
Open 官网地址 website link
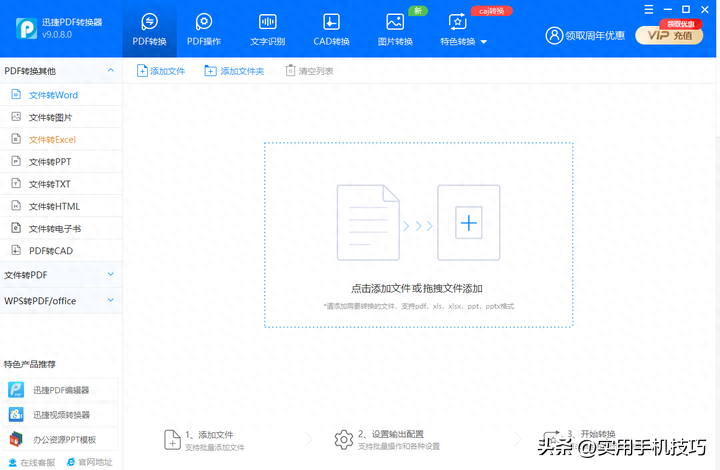tap(90, 462)
